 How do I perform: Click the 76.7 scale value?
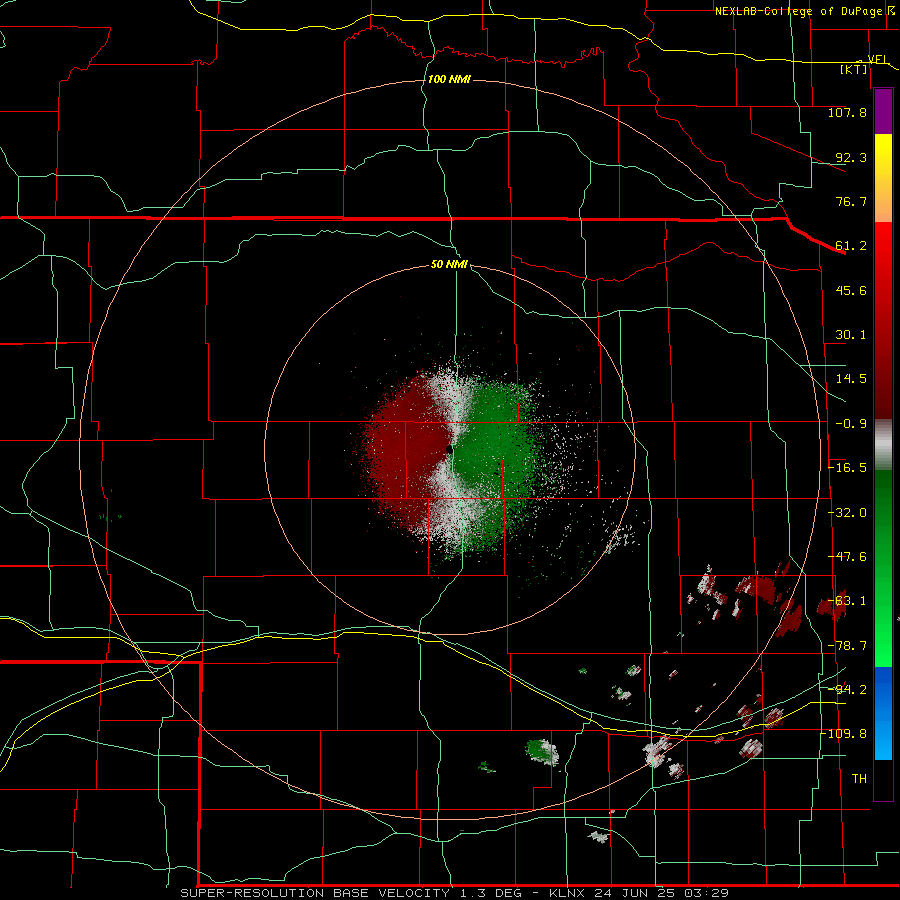851,201
